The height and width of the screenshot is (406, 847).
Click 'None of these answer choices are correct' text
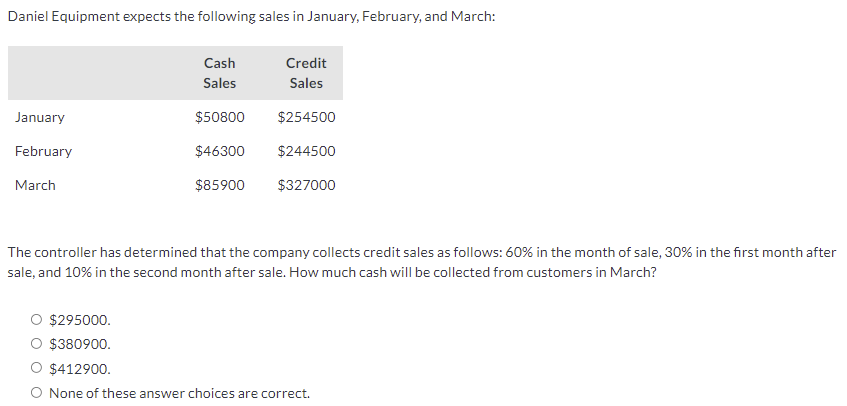[179, 393]
